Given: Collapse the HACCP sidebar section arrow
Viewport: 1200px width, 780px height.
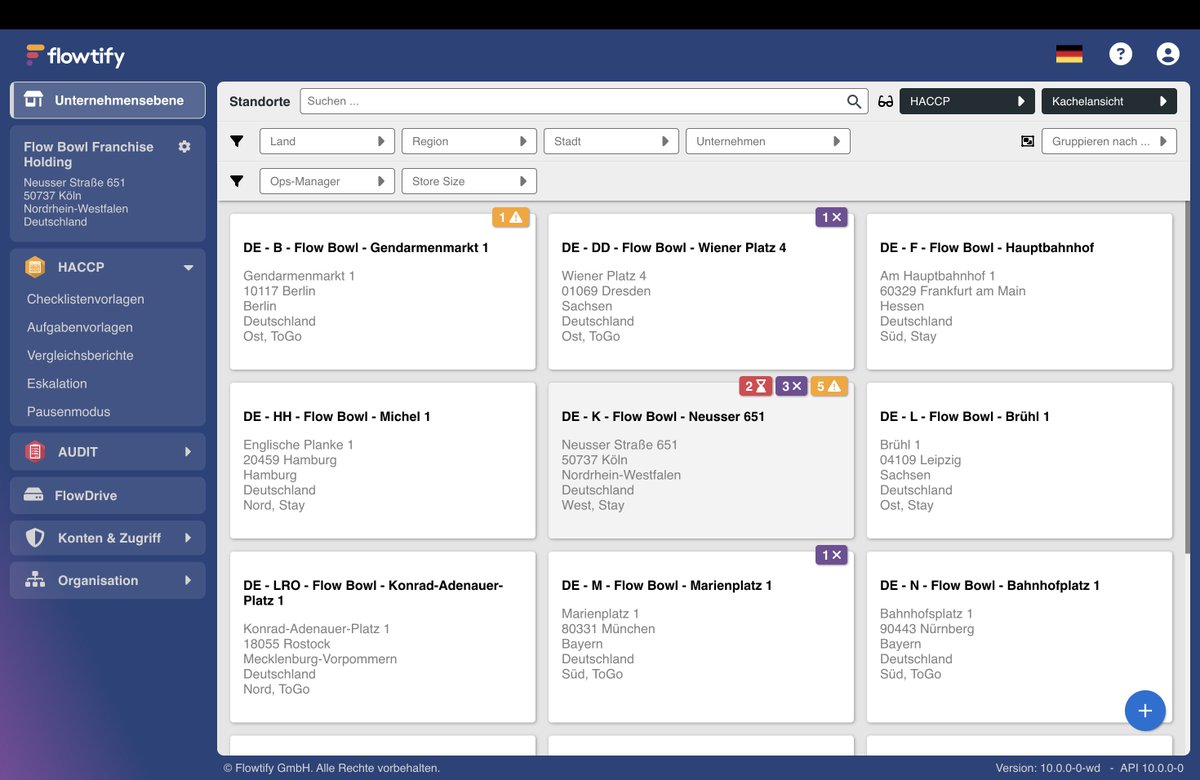Looking at the screenshot, I should click(x=188, y=267).
